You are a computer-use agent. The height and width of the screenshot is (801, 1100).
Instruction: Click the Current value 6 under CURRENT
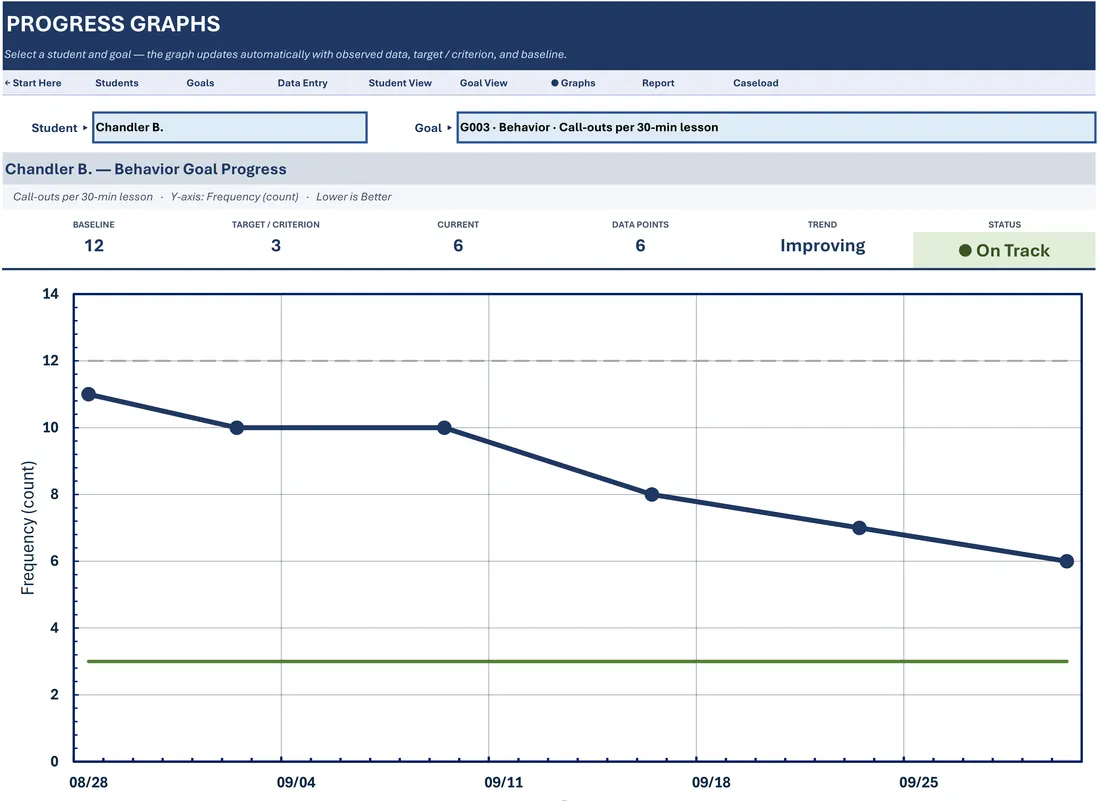pyautogui.click(x=458, y=245)
